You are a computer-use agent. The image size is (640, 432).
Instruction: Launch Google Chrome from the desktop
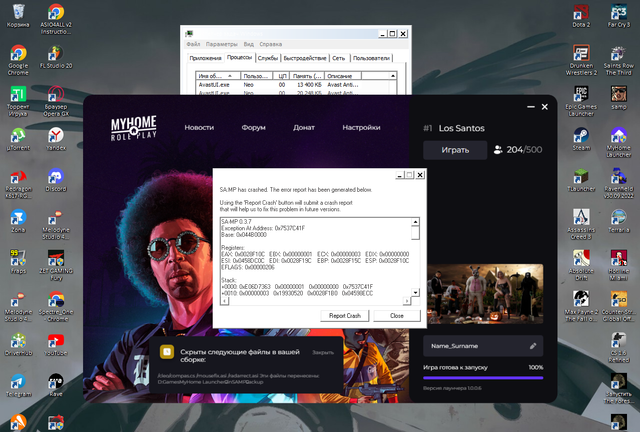pyautogui.click(x=18, y=60)
